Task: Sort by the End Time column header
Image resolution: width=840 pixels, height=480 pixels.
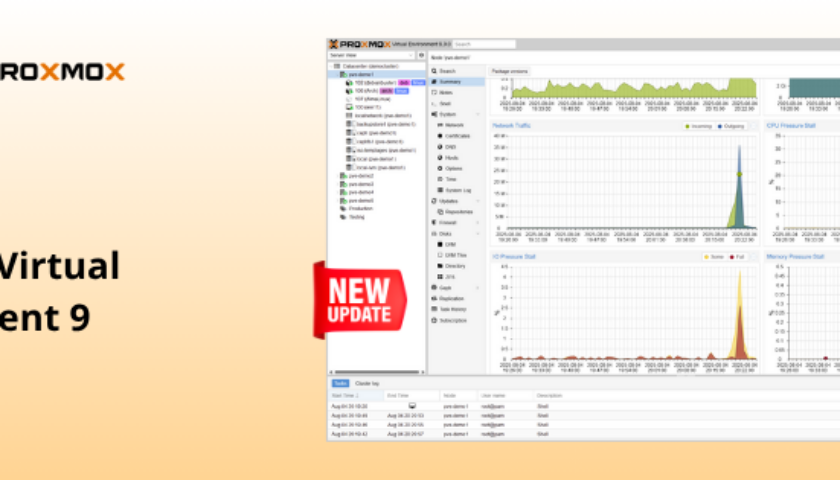Action: point(411,395)
